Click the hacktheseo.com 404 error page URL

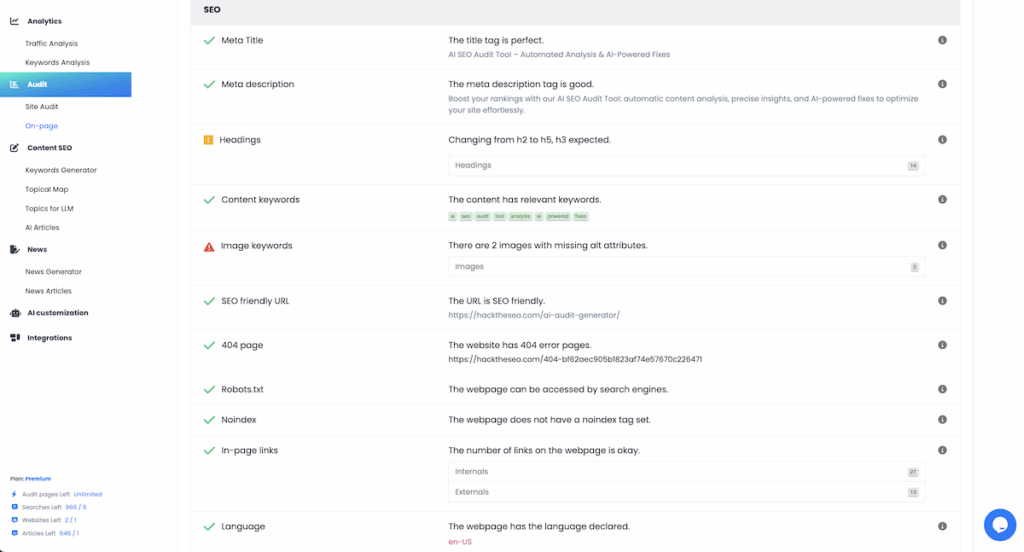coord(575,359)
